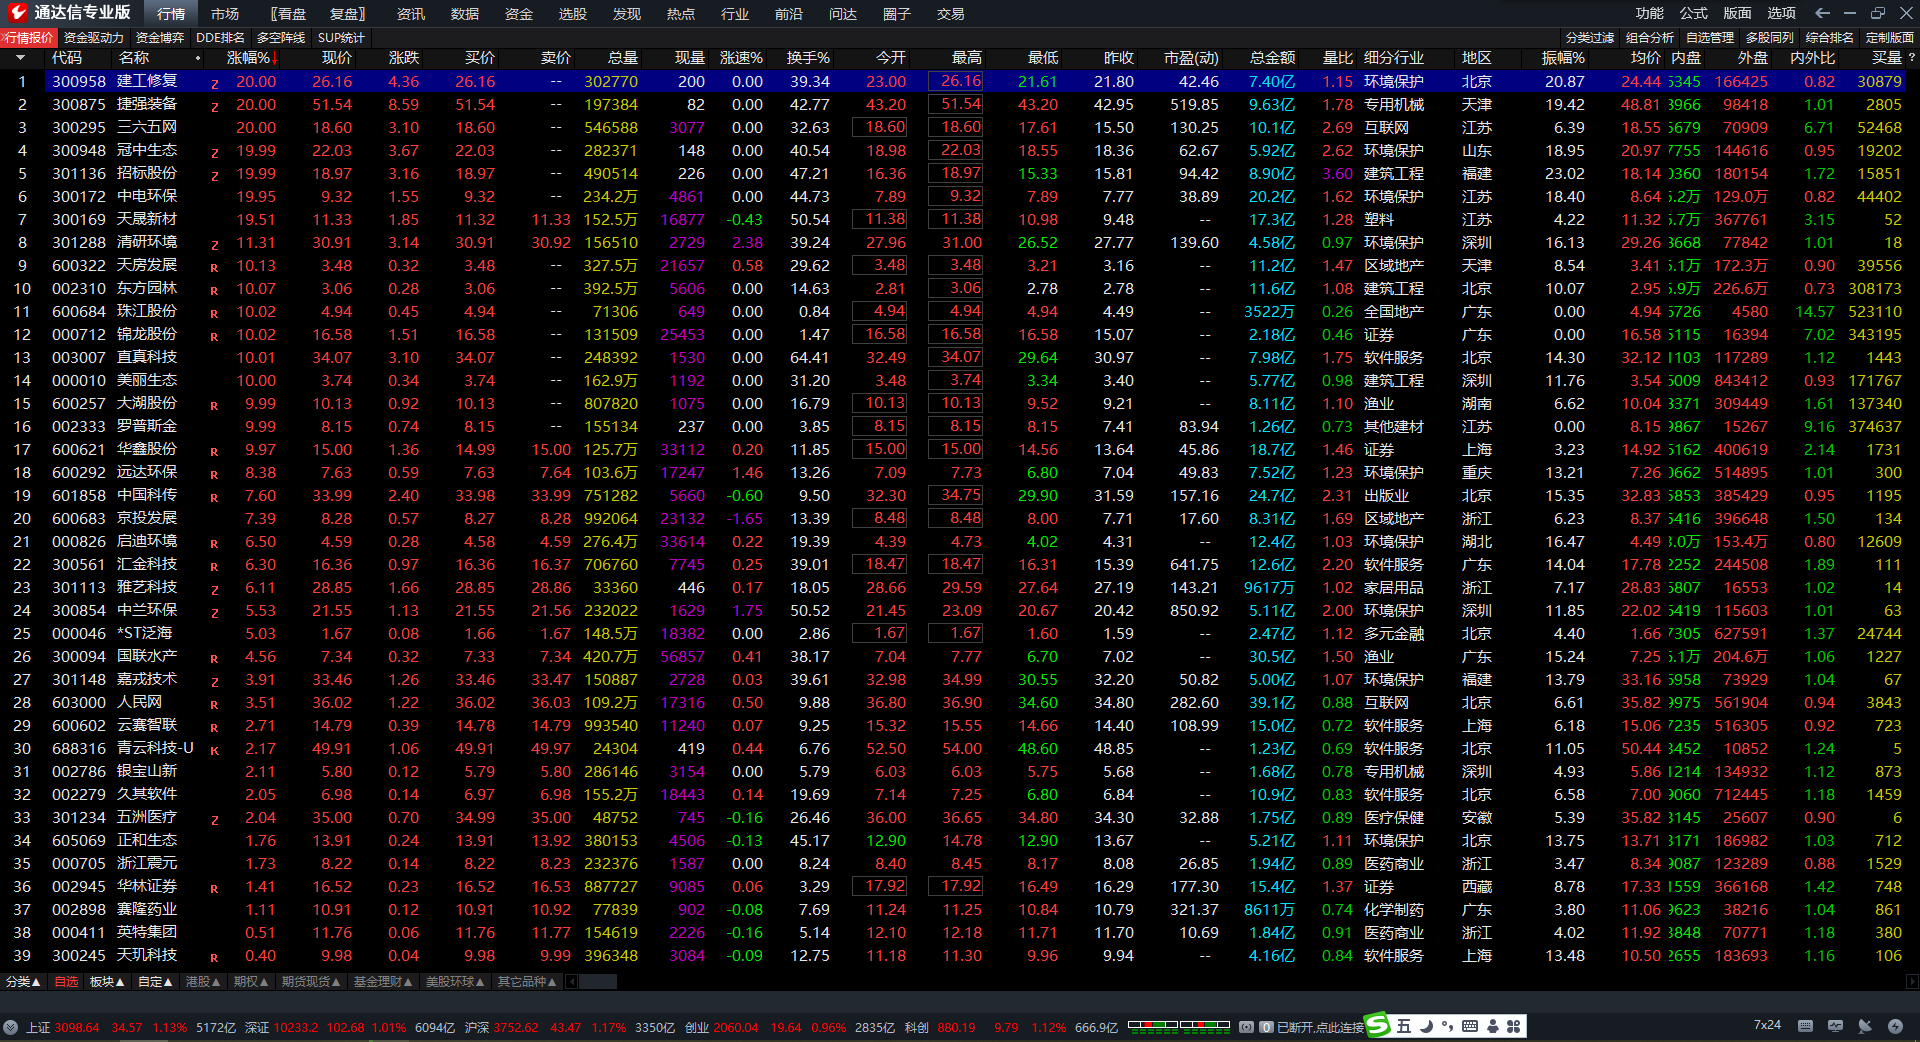This screenshot has width=1920, height=1042.
Task: Click the 通达信 red logo icon
Action: click(17, 12)
